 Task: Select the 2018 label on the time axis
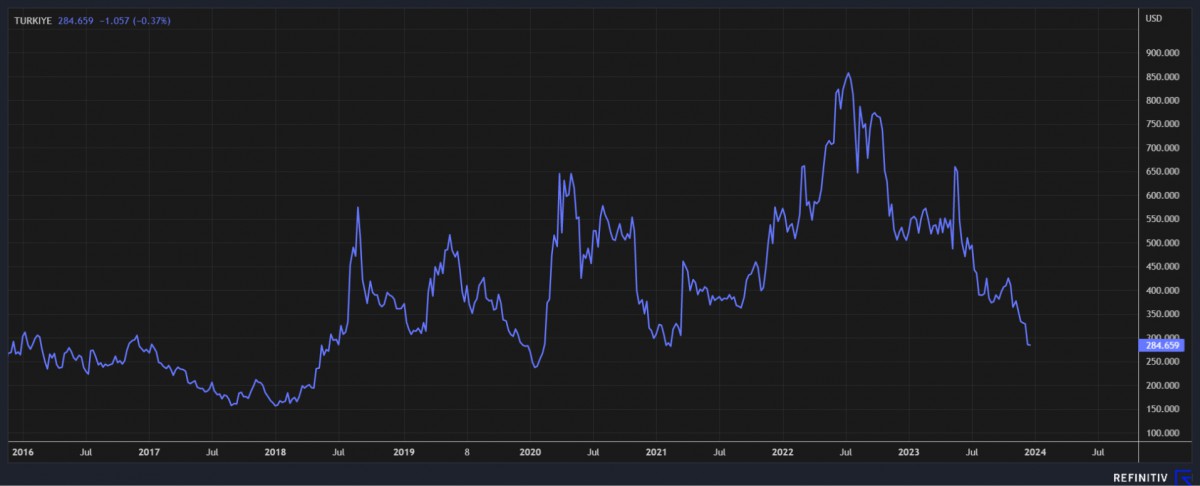[274, 452]
